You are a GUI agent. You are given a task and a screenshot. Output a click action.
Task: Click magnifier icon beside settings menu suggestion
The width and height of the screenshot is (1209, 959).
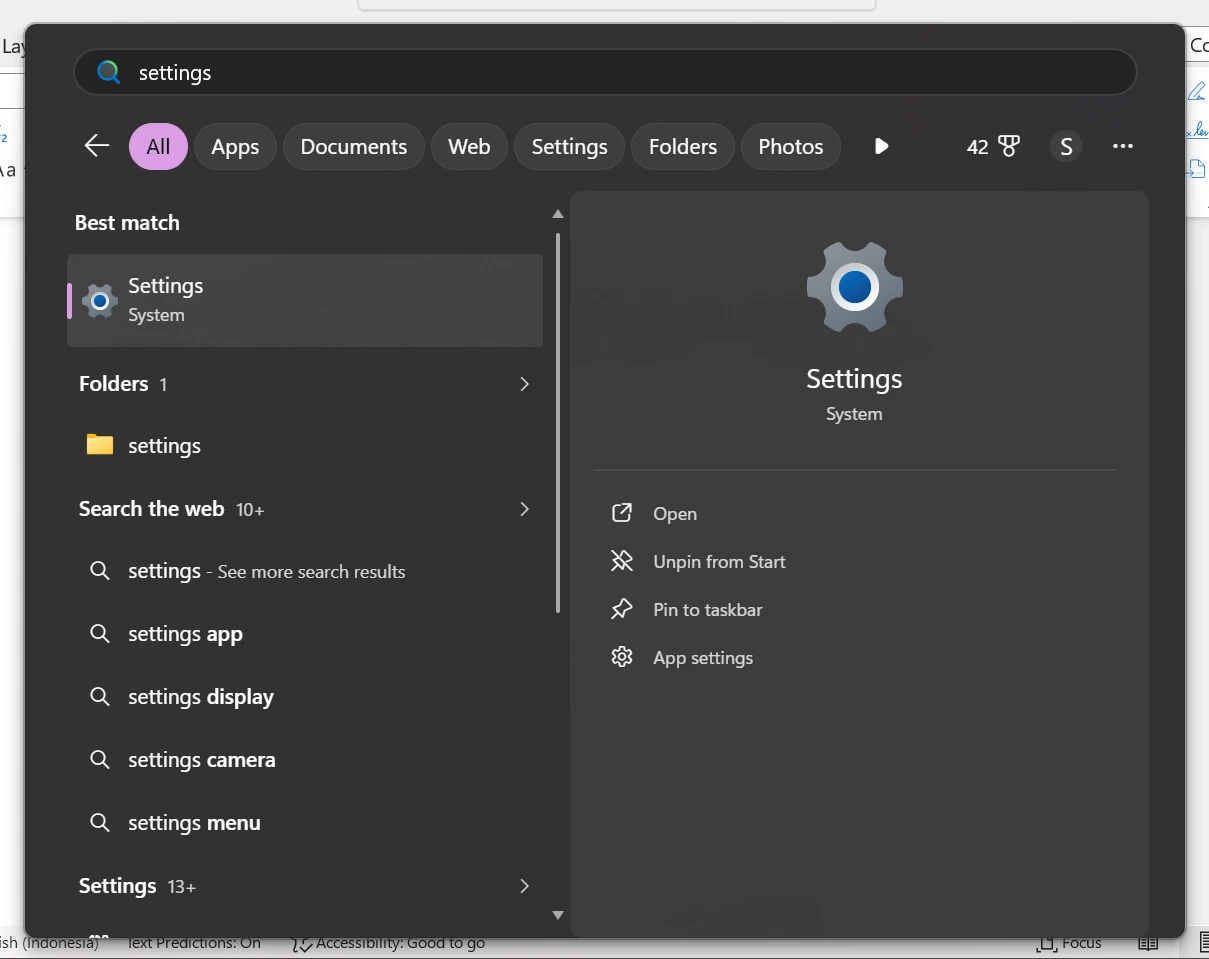100,823
